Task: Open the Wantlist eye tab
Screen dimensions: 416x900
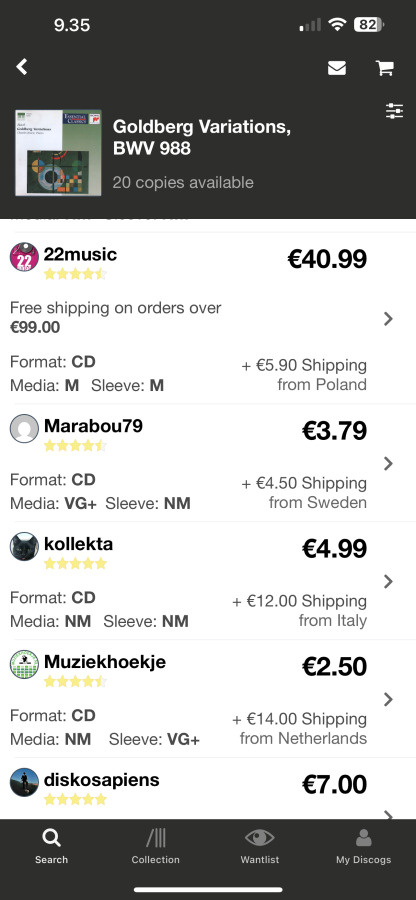Action: pos(259,847)
